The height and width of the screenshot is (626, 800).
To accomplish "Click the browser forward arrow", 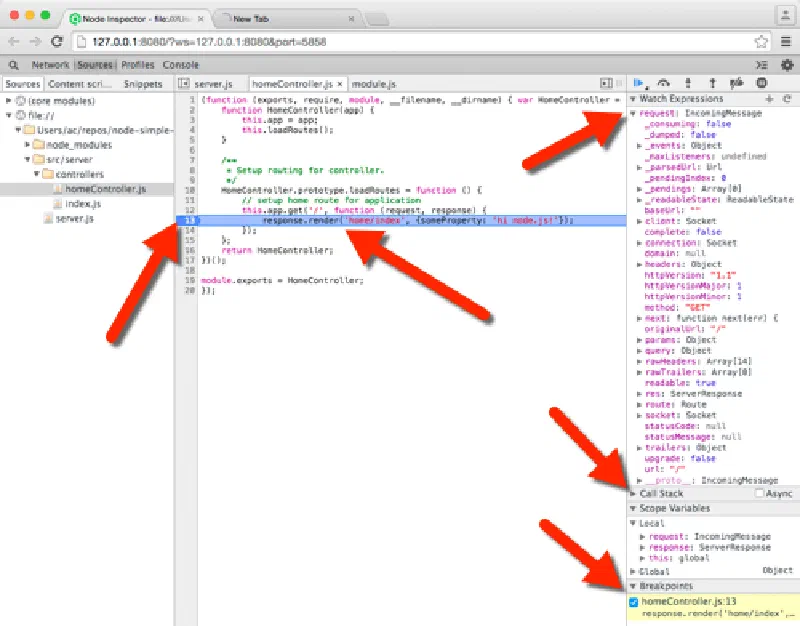I will pyautogui.click(x=35, y=42).
